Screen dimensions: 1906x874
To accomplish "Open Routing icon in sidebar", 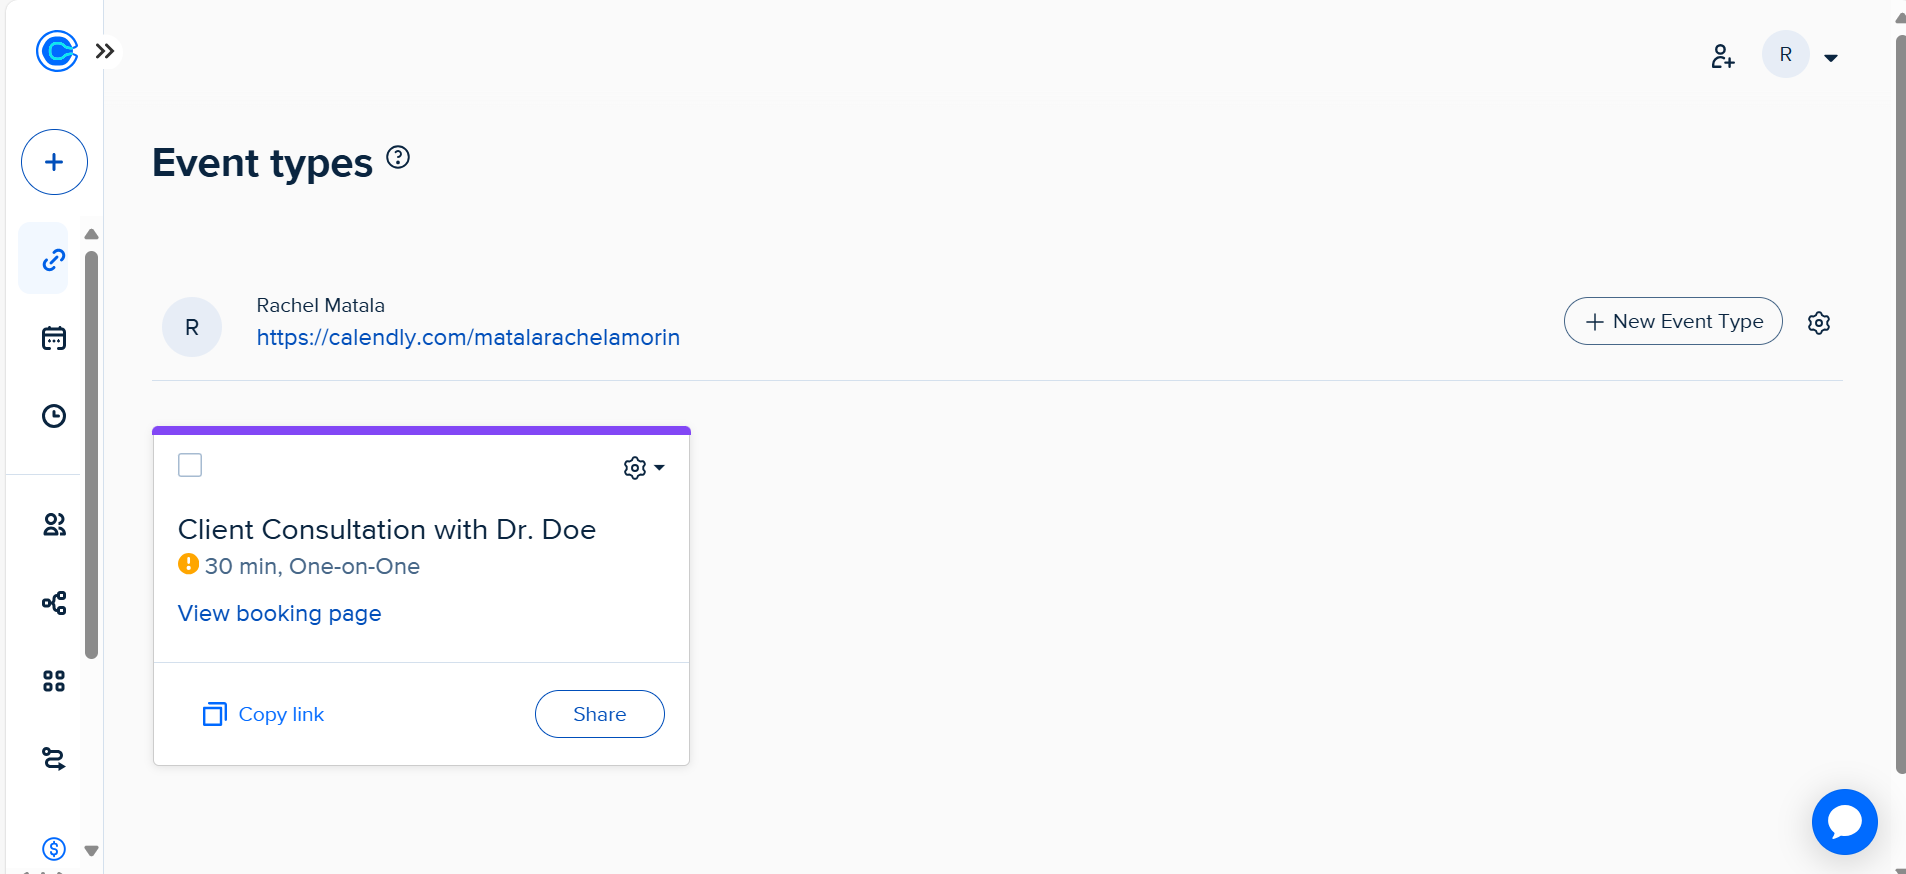I will [54, 759].
